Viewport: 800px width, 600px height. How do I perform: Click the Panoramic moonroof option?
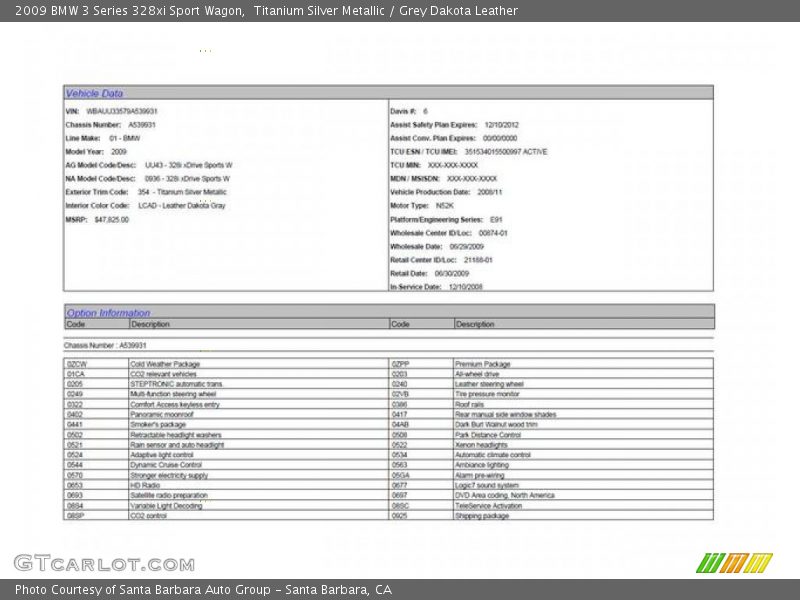click(x=161, y=414)
